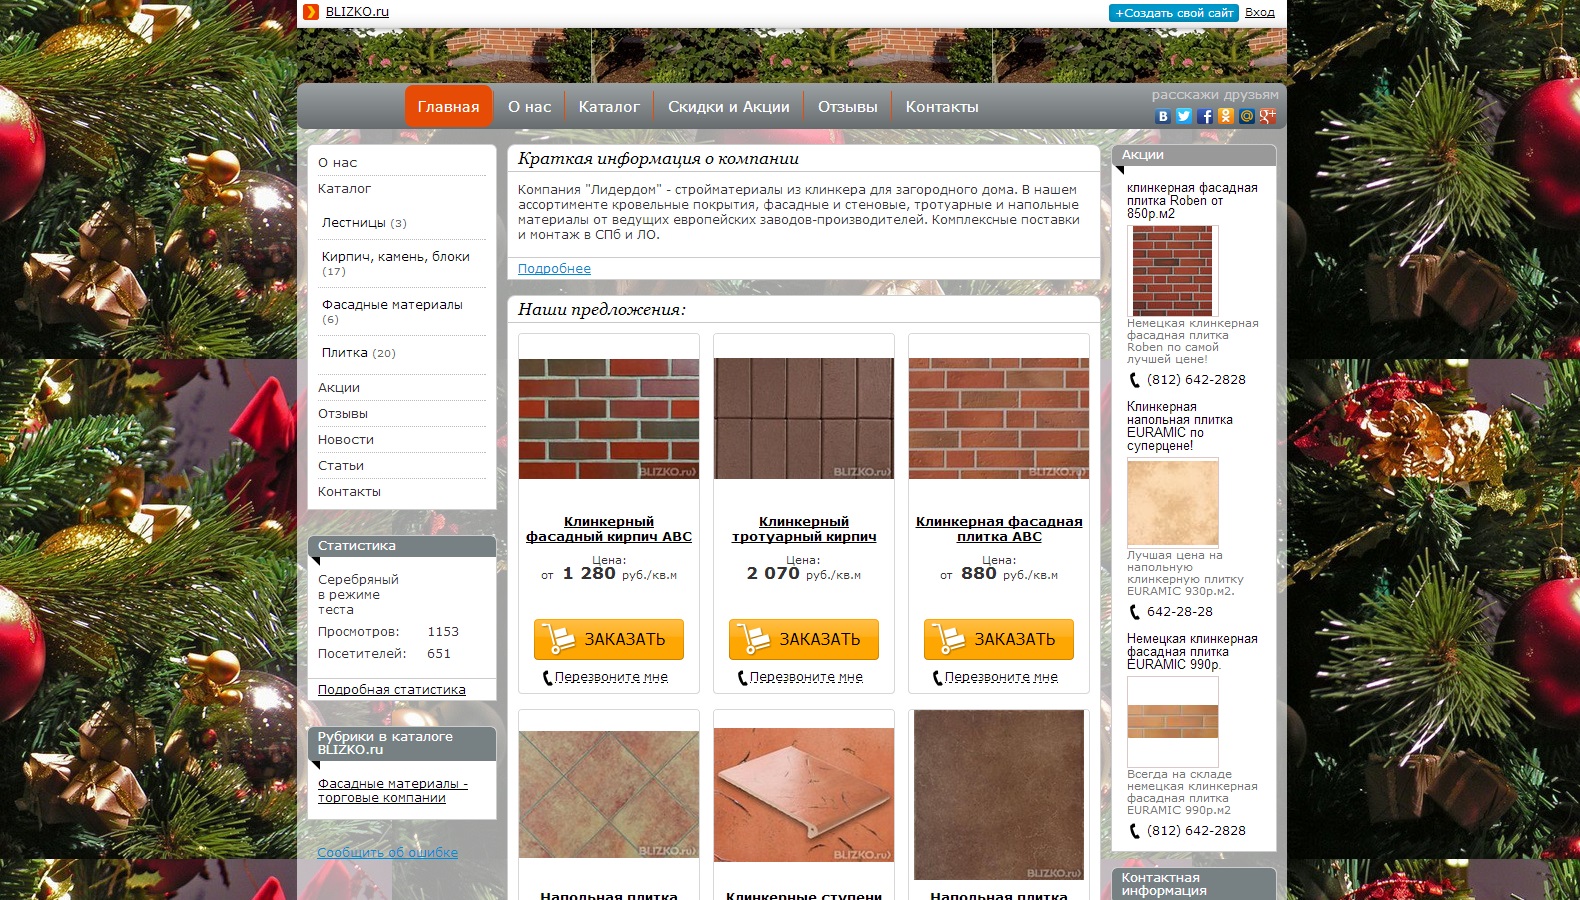Click phone number 642-28-28

click(x=1180, y=612)
